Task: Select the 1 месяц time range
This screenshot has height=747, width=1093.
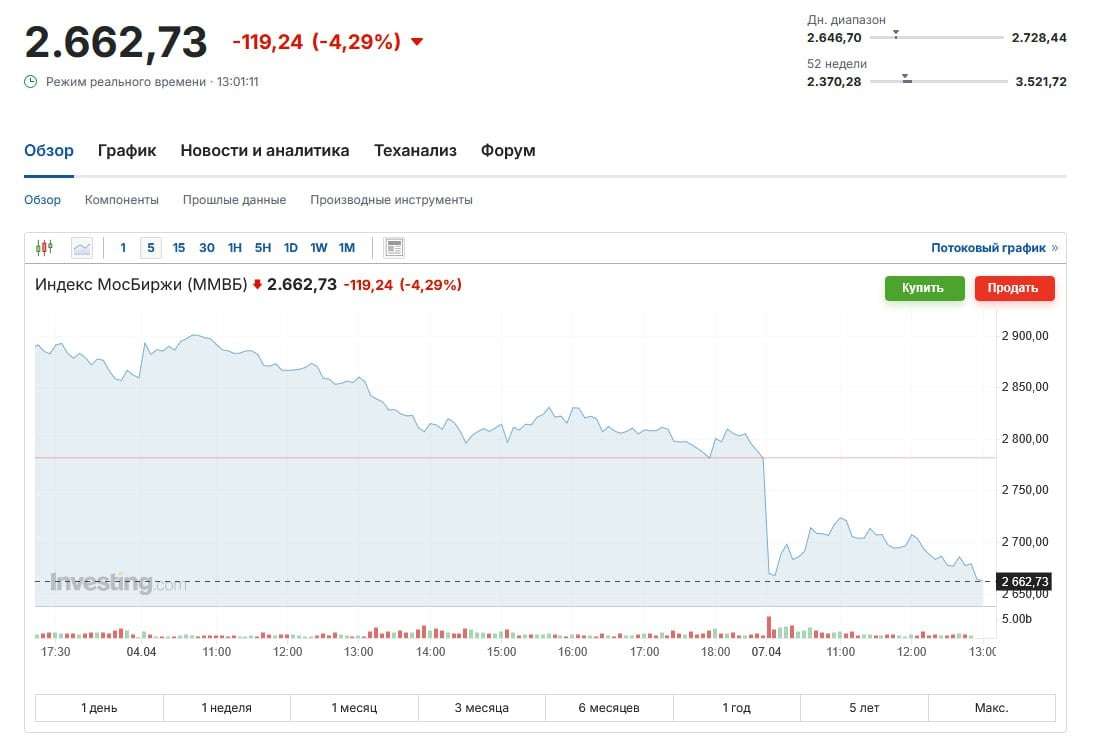Action: click(354, 708)
